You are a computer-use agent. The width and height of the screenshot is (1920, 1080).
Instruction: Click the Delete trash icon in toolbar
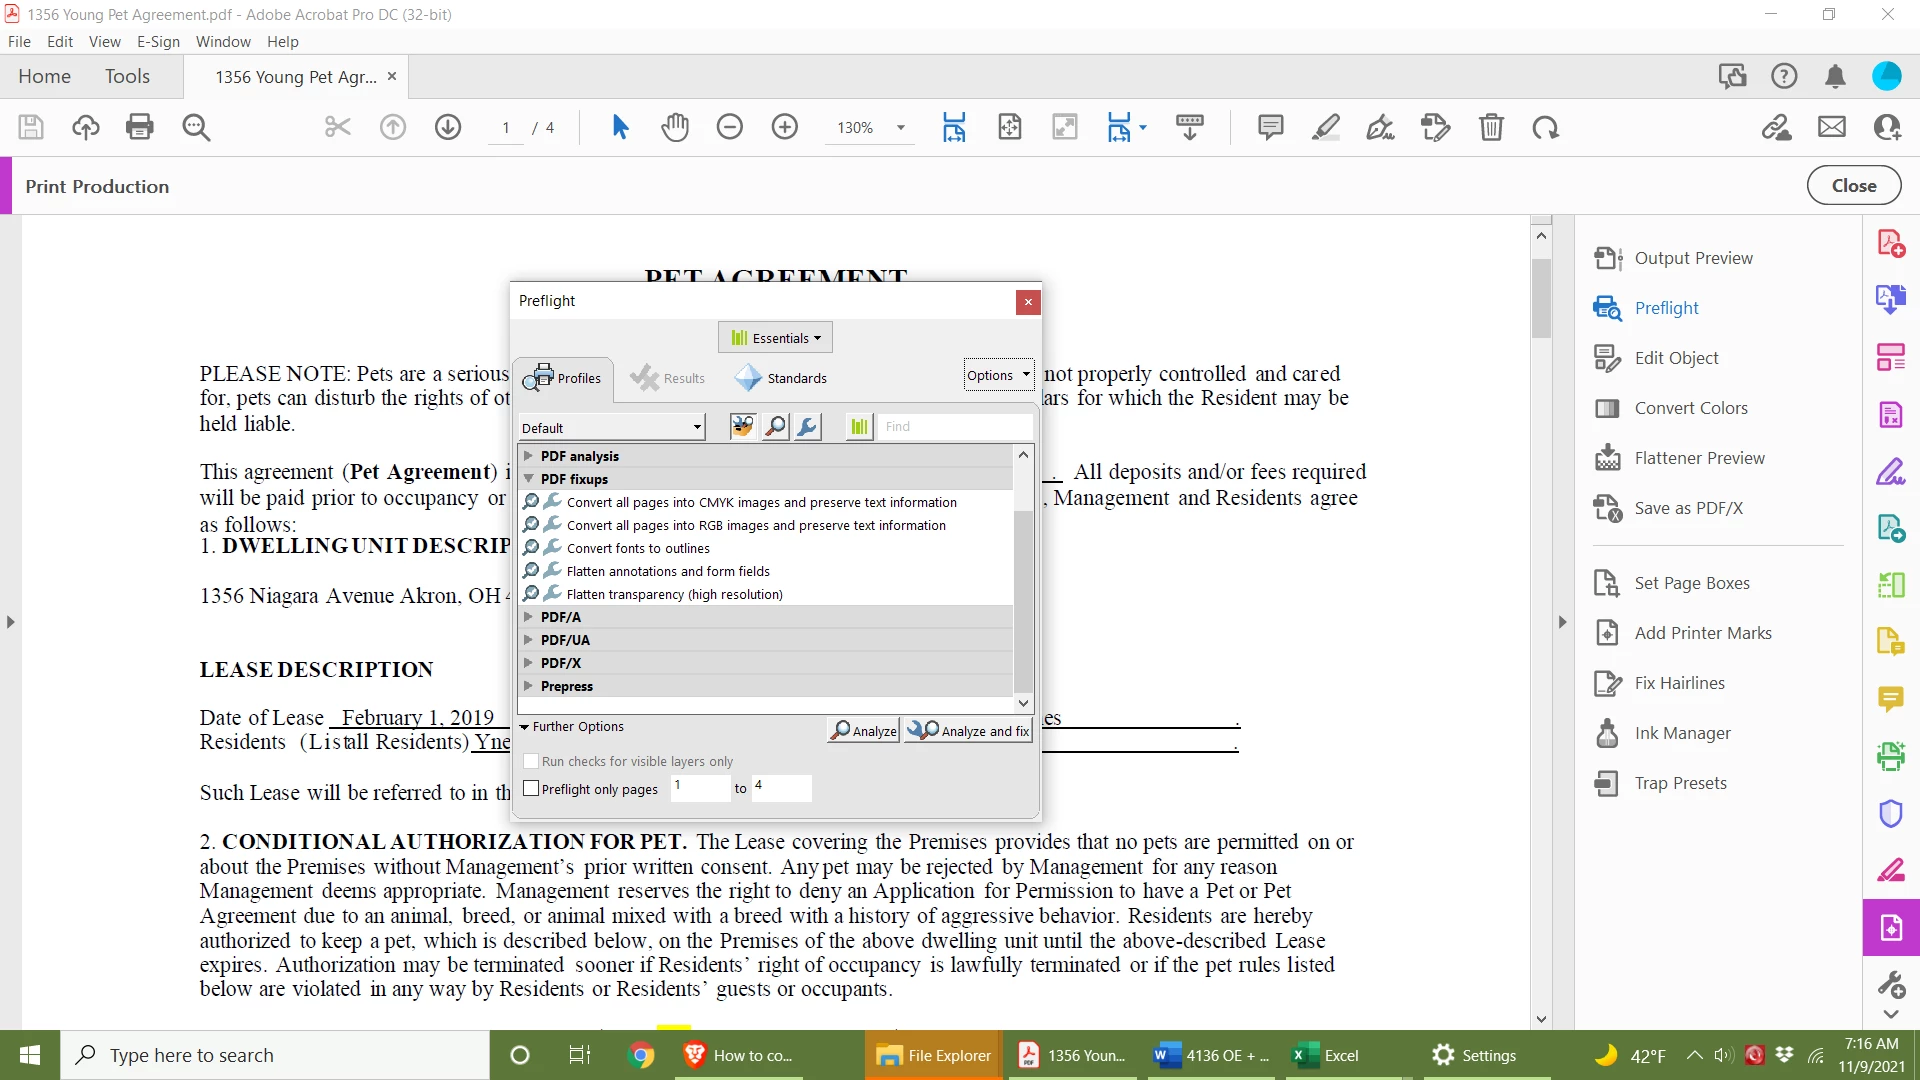pos(1491,127)
